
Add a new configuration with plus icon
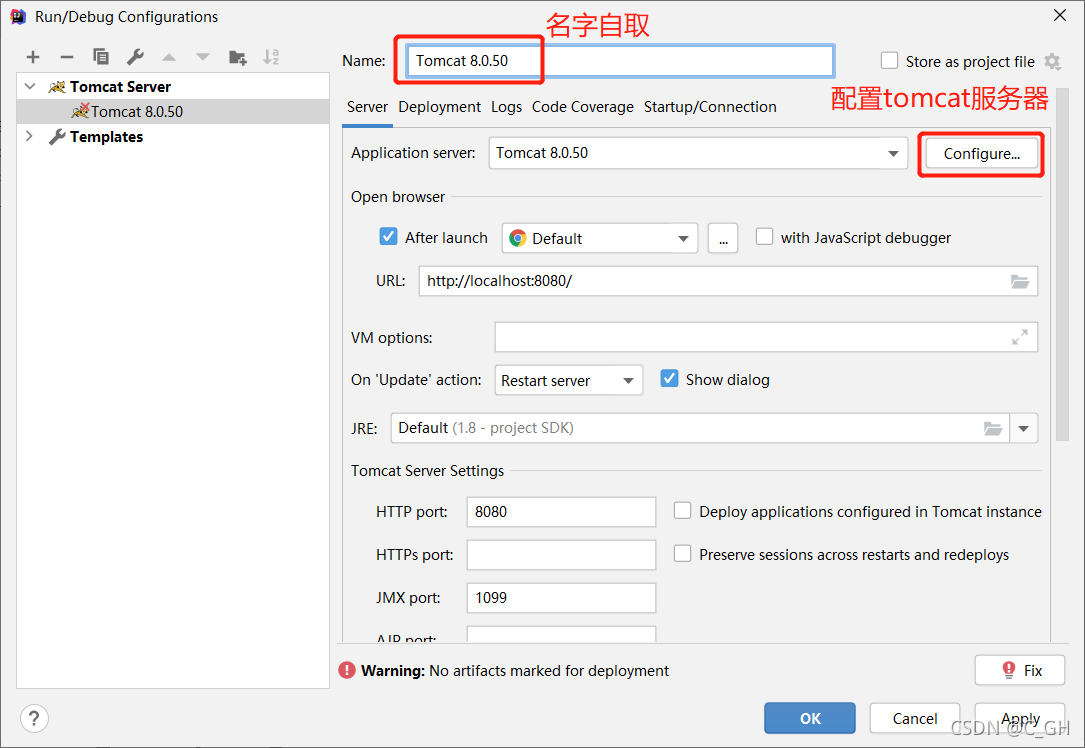pos(33,57)
